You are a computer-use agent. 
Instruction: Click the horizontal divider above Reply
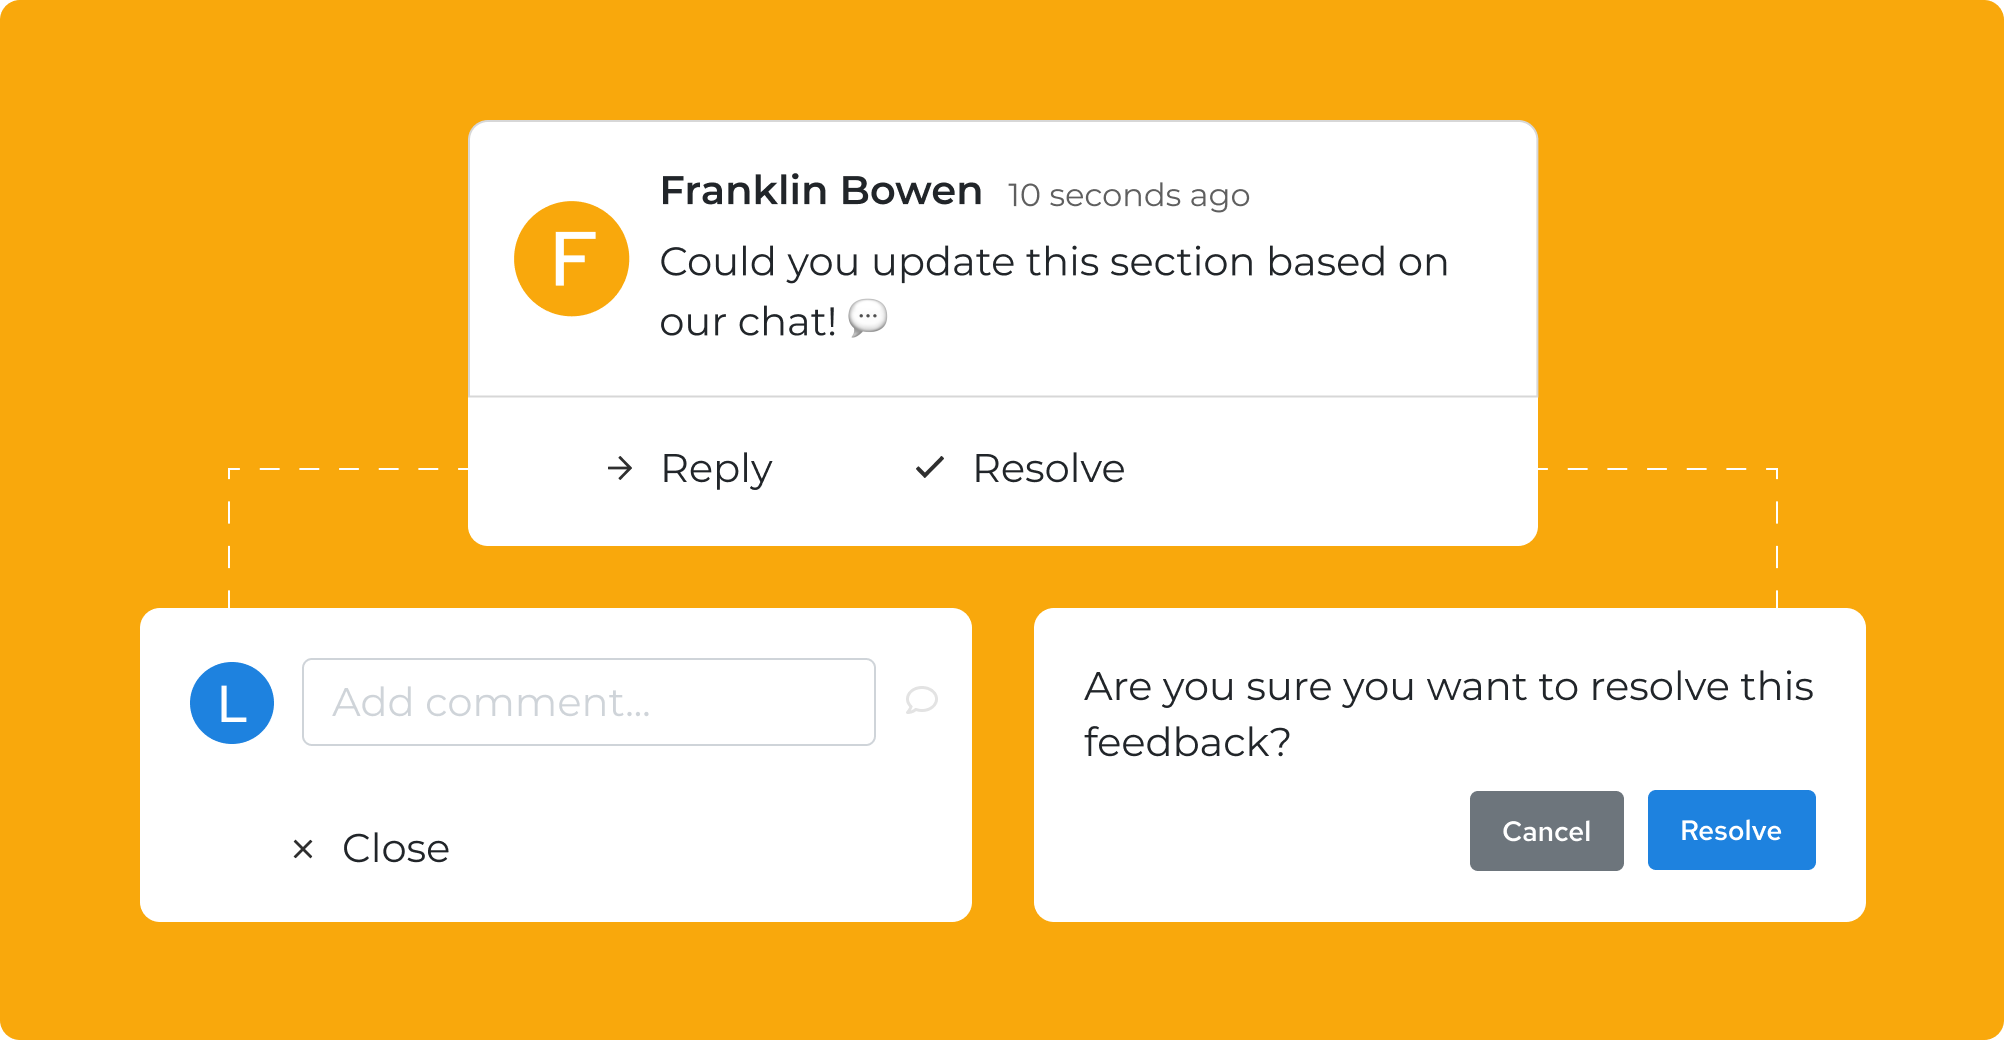tap(1002, 397)
